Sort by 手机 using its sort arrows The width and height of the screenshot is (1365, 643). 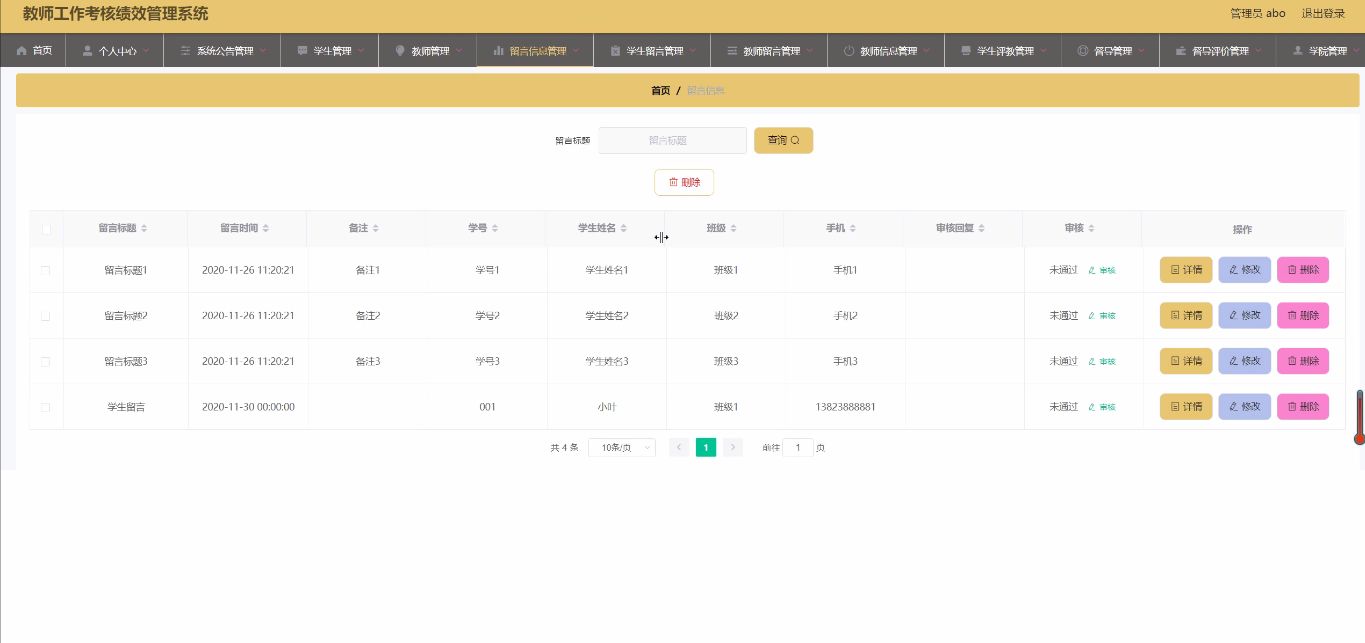(852, 229)
